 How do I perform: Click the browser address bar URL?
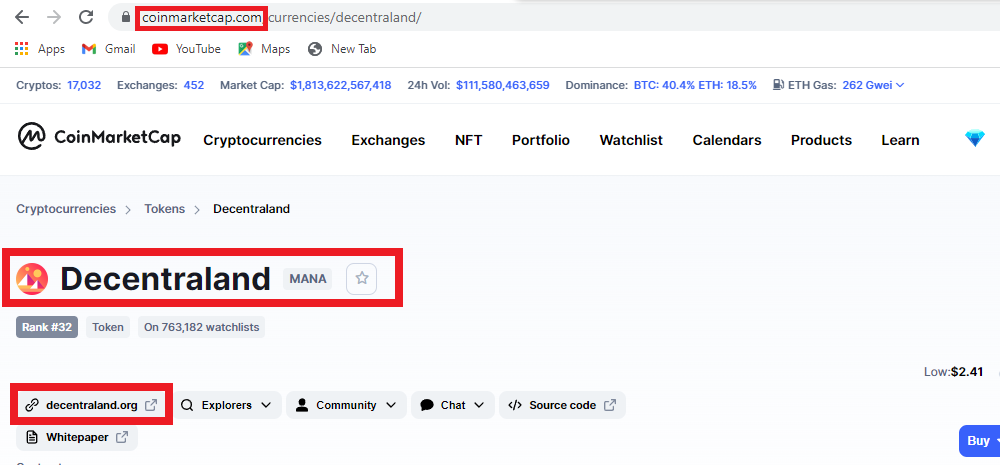coord(281,18)
